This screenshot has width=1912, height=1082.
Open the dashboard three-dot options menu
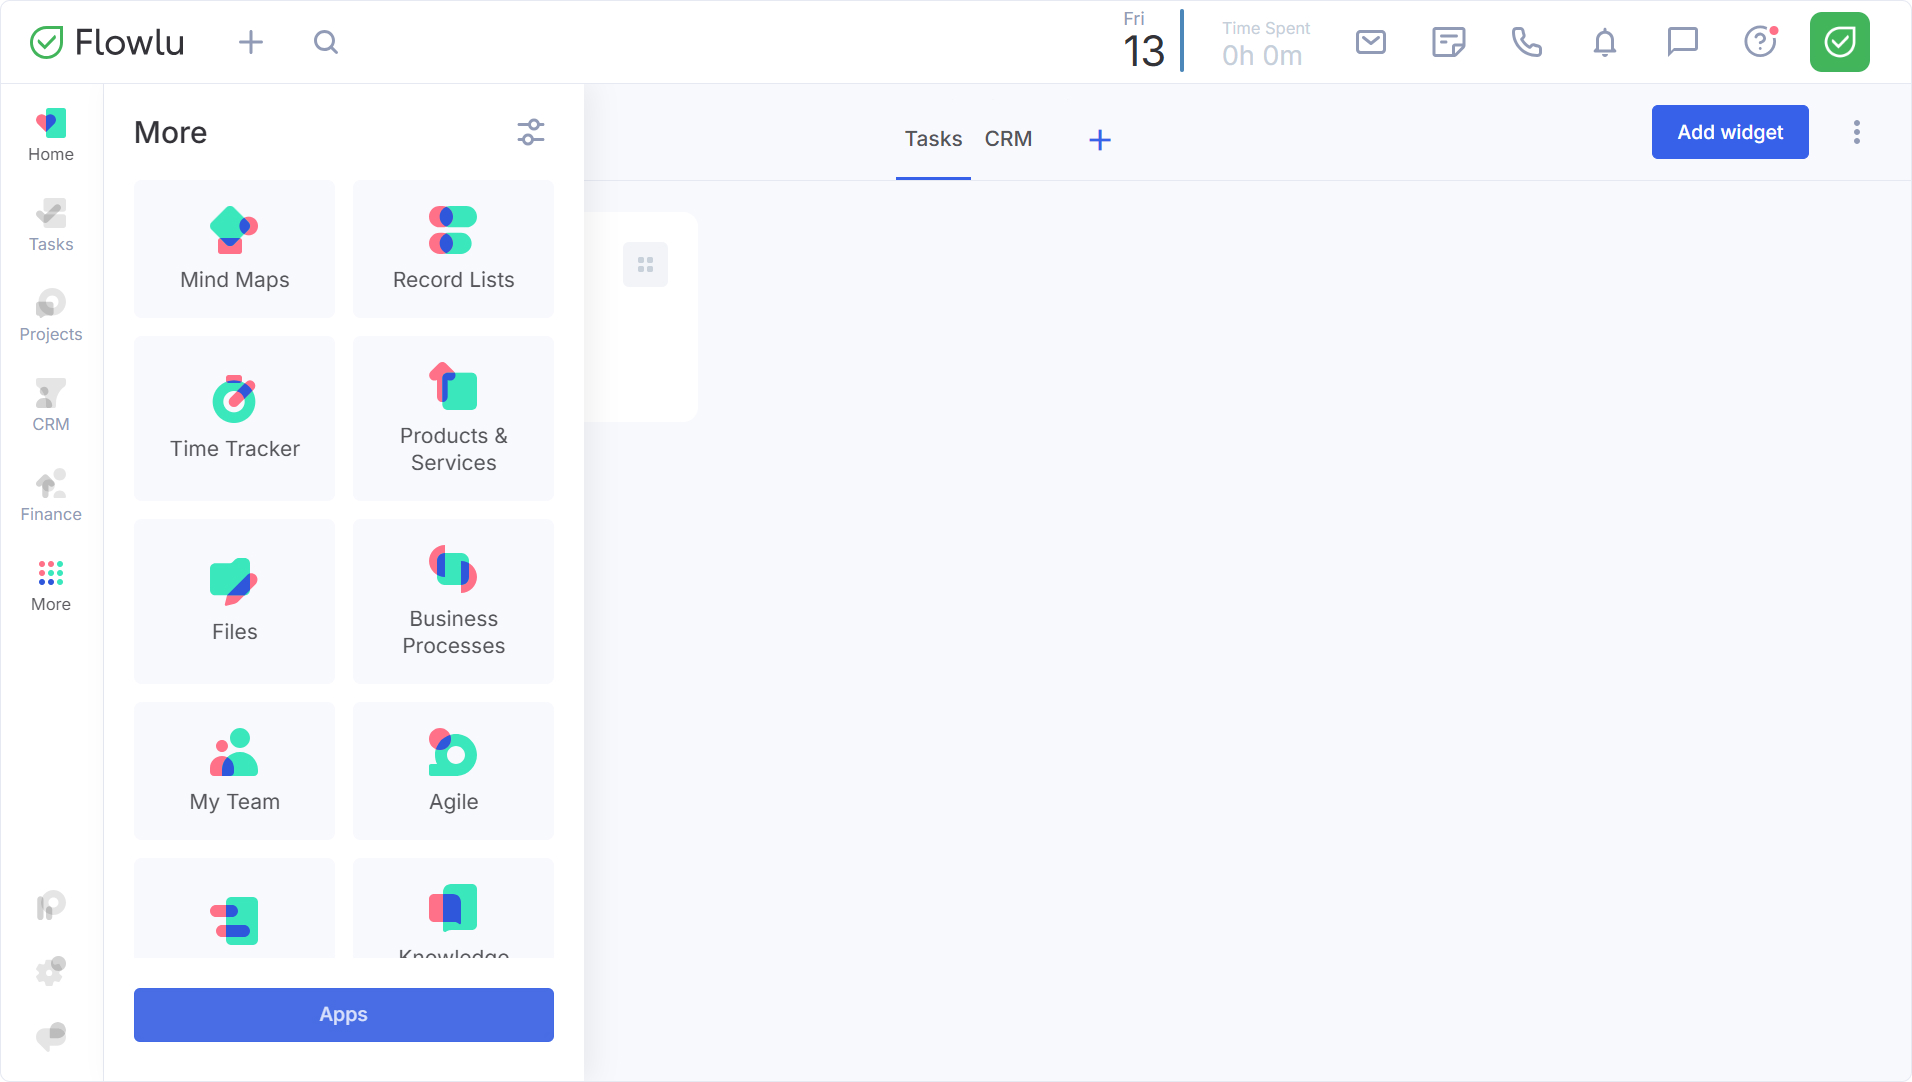[x=1856, y=132]
